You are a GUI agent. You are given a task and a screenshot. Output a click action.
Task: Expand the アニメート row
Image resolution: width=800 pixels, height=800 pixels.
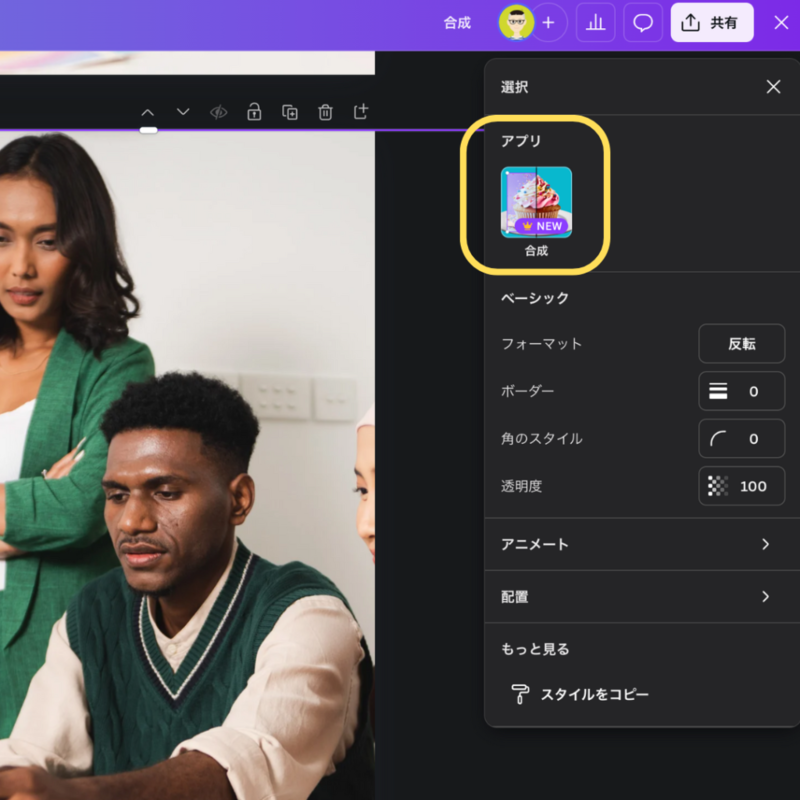point(641,544)
